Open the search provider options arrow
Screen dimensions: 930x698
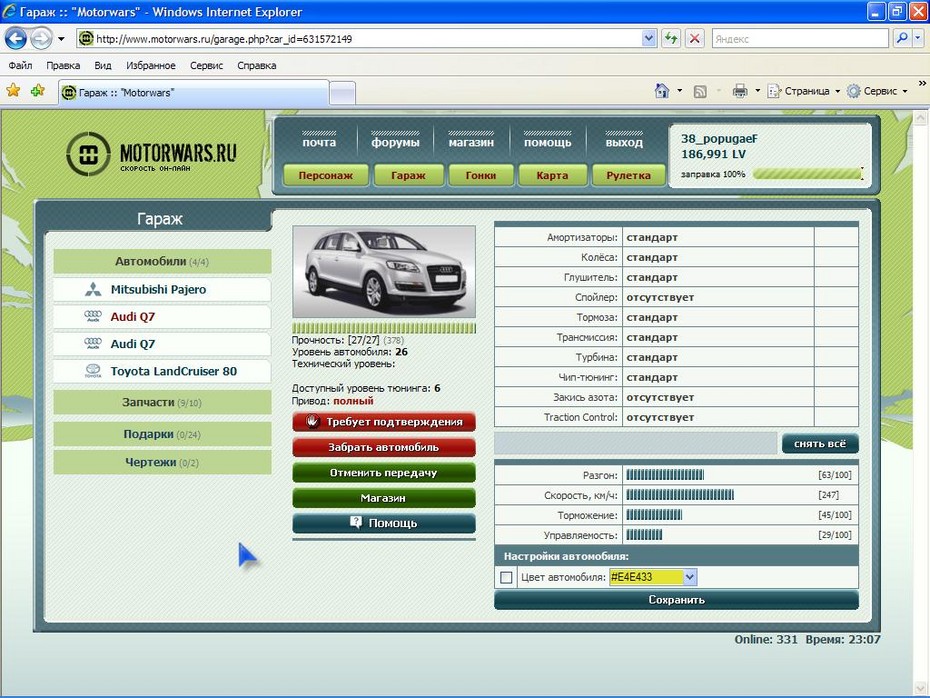click(918, 39)
